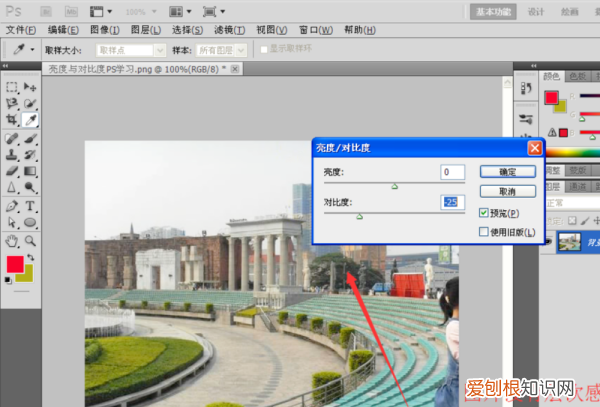Viewport: 600px width, 407px height.
Task: Click the red foreground color swatch in toolbox
Action: coord(15,264)
